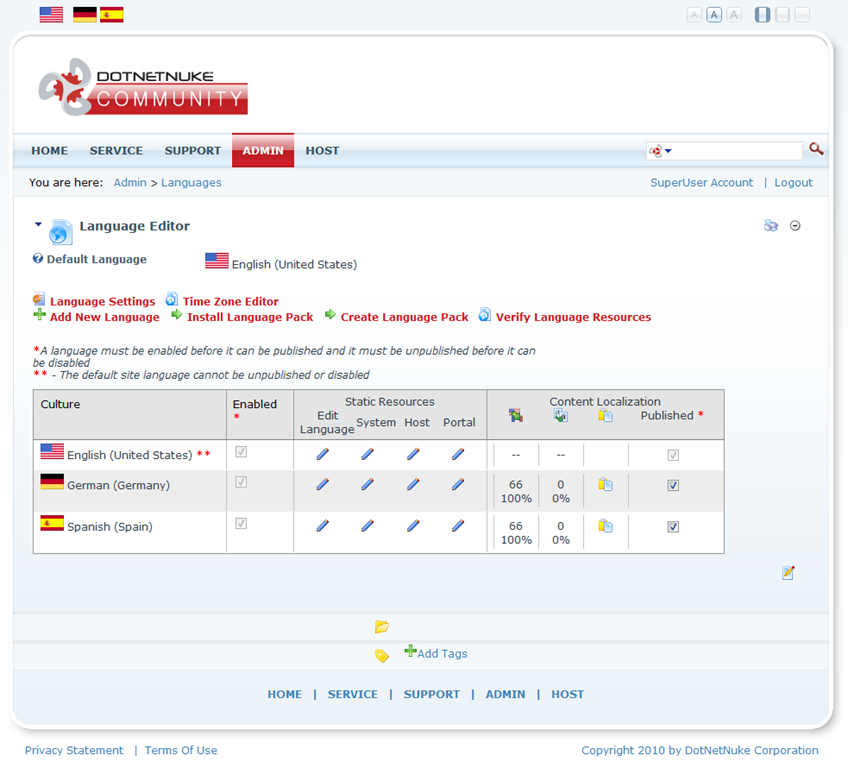Select the ADMIN tab in top navigation

pyautogui.click(x=263, y=150)
